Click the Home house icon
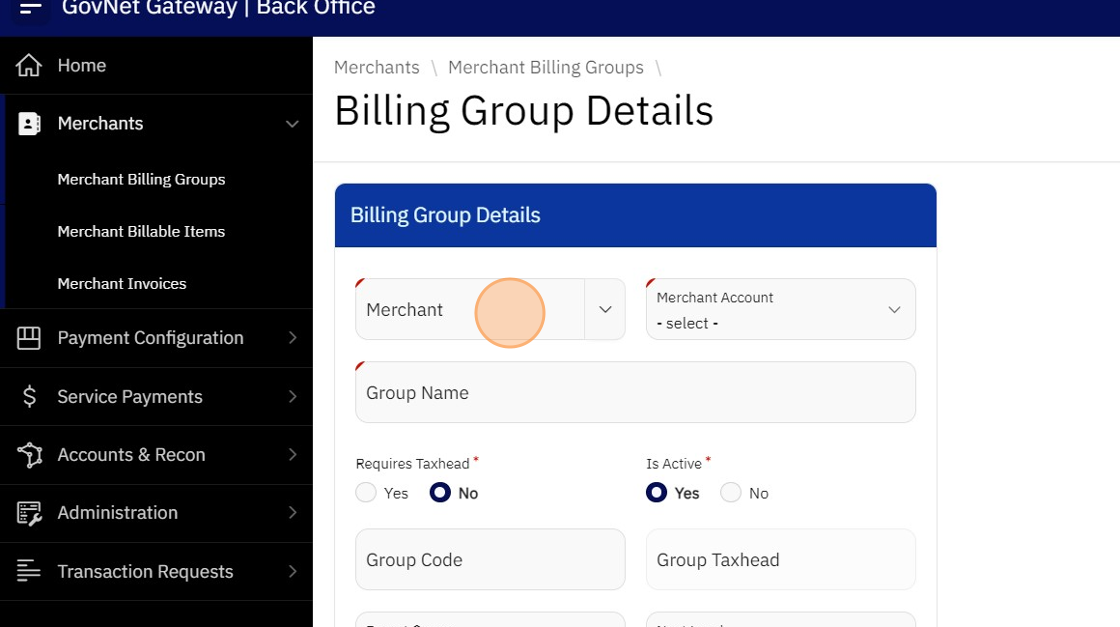Viewport: 1120px width, 627px height. coord(29,66)
